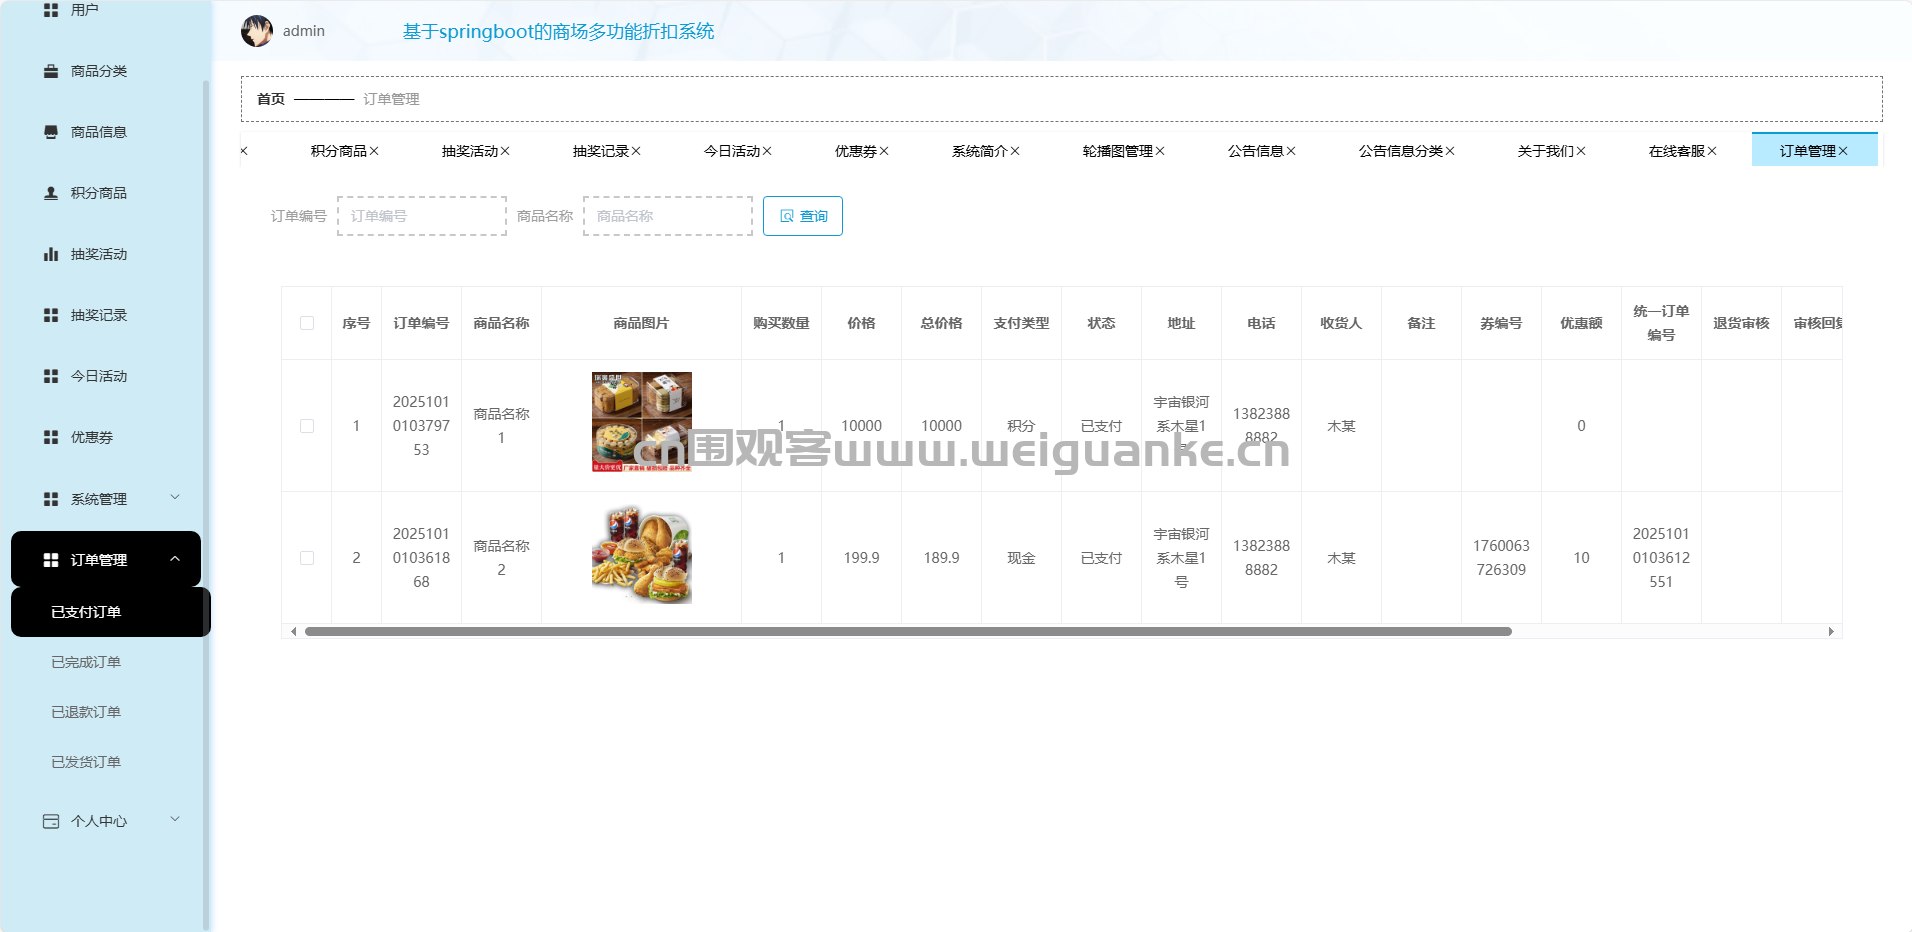The height and width of the screenshot is (932, 1912).
Task: Click the admin avatar picture
Action: 257,31
